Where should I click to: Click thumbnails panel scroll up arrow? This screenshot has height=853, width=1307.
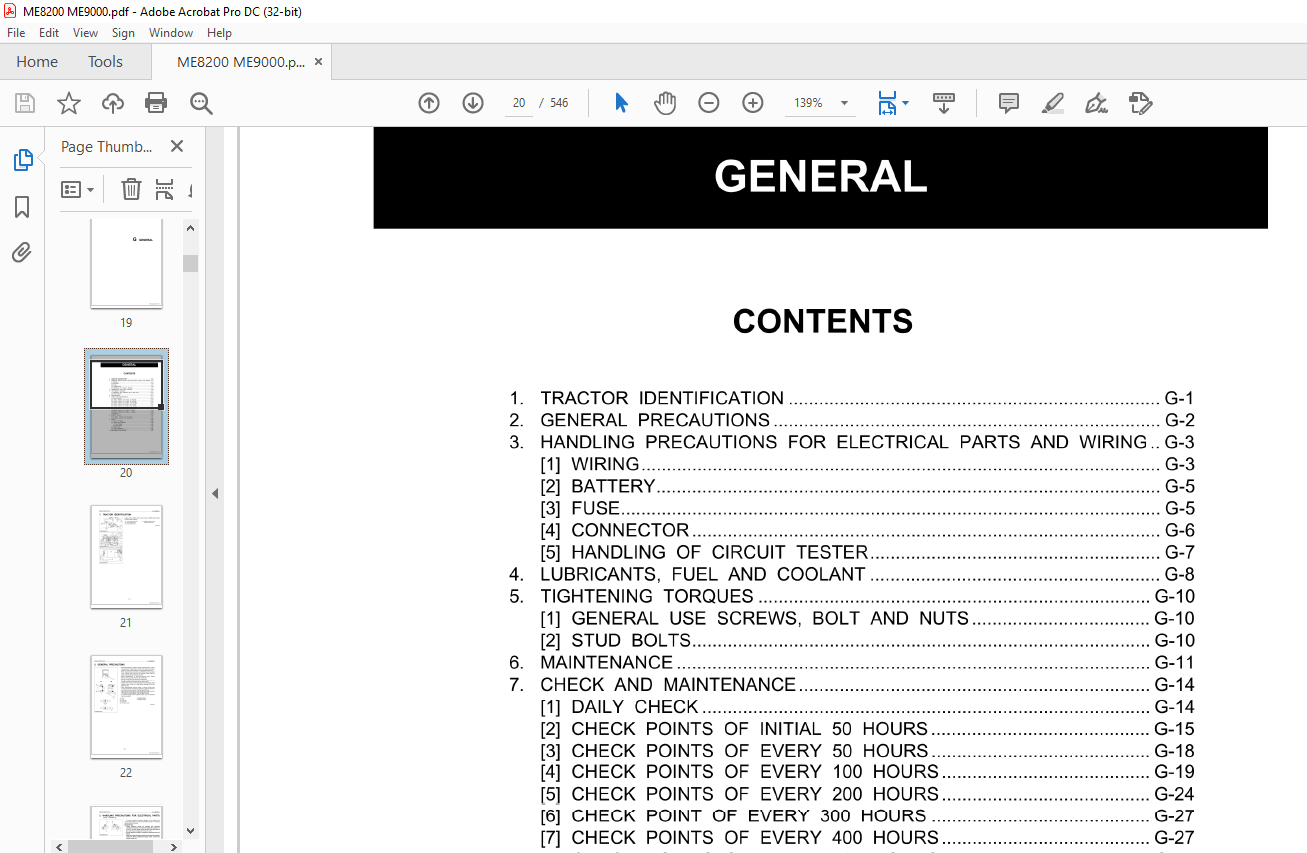coord(190,228)
